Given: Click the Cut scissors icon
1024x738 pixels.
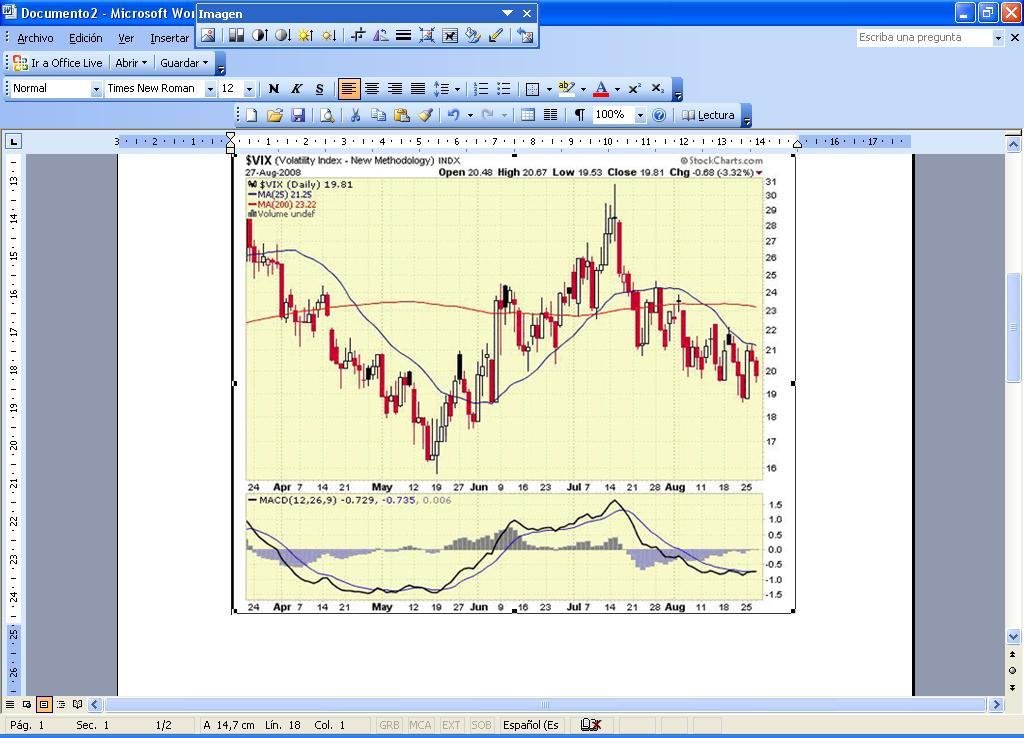Looking at the screenshot, I should 354,115.
